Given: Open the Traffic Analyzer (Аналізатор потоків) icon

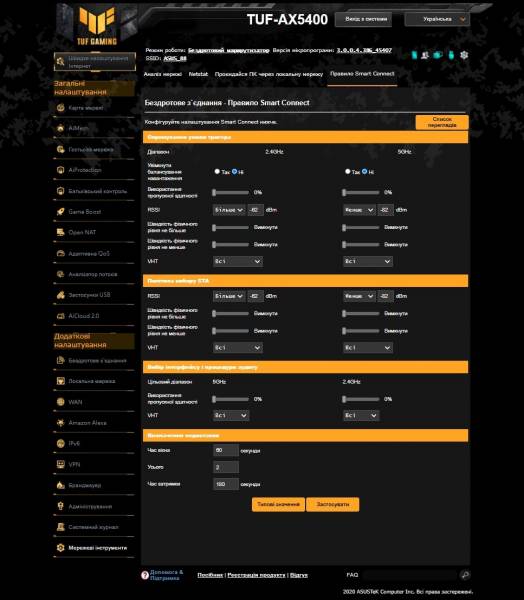Looking at the screenshot, I should pyautogui.click(x=60, y=274).
